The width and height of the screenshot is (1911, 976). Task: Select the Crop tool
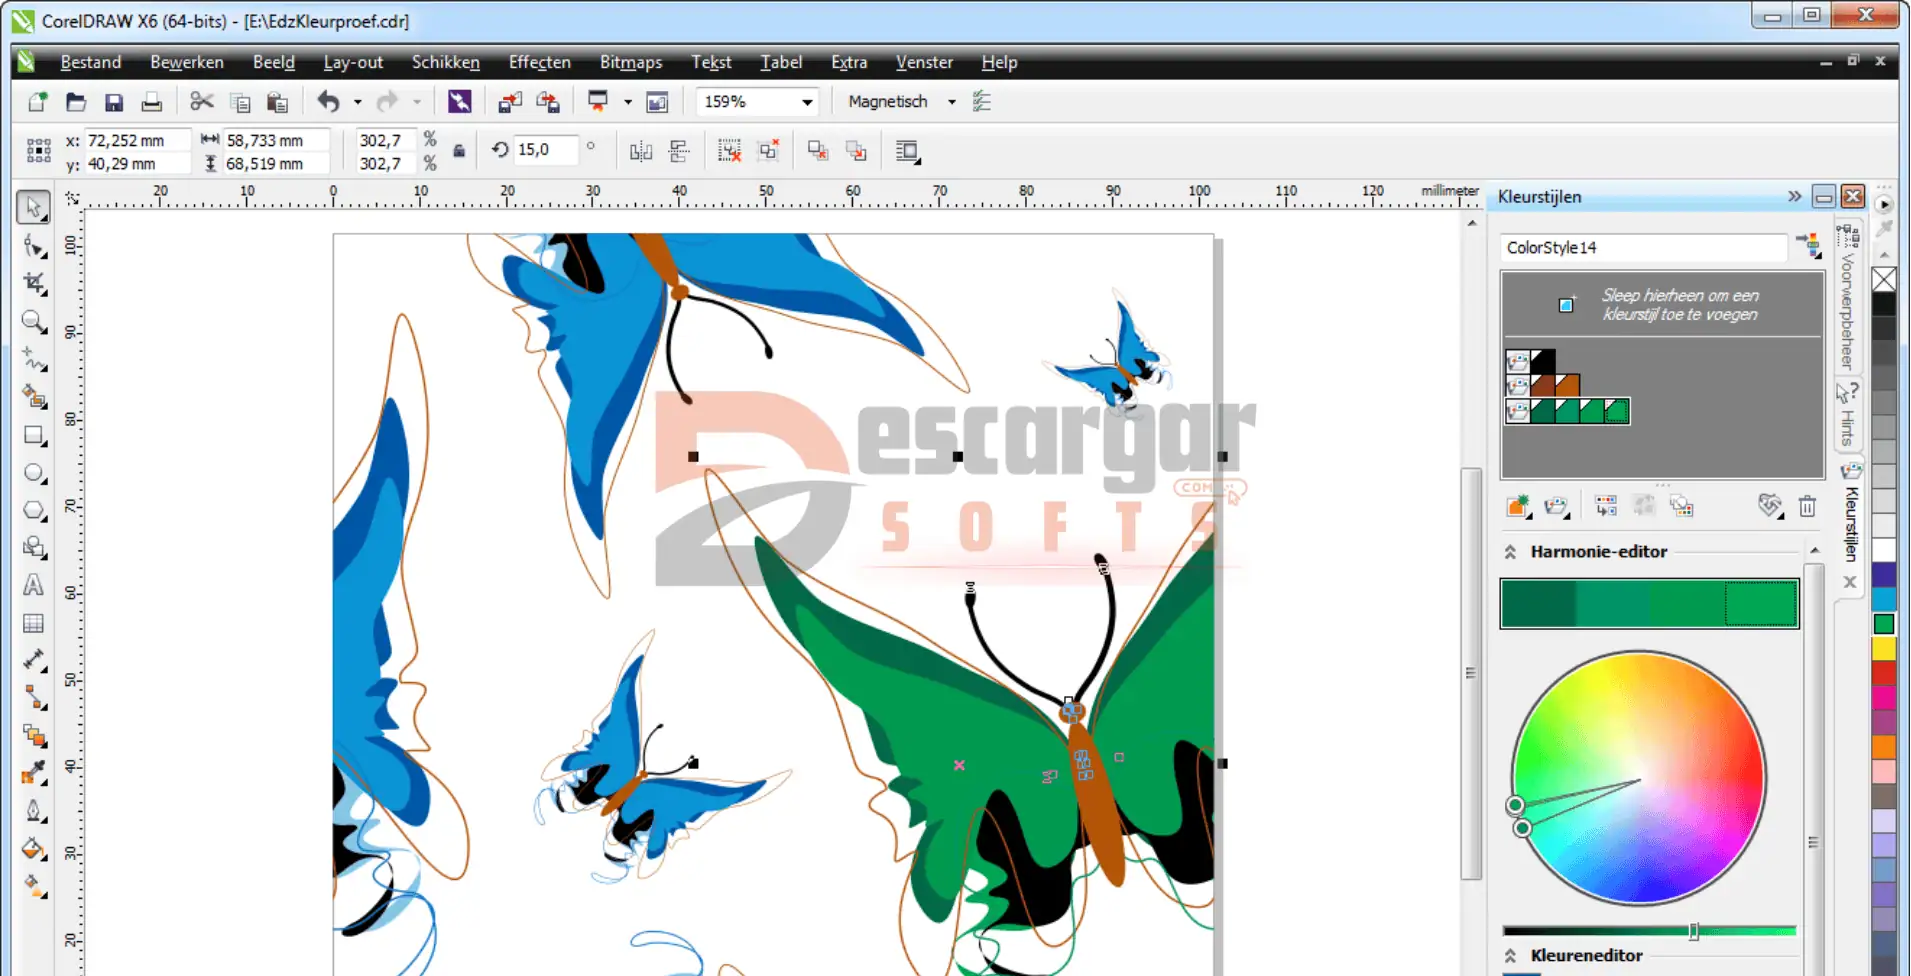pyautogui.click(x=34, y=284)
